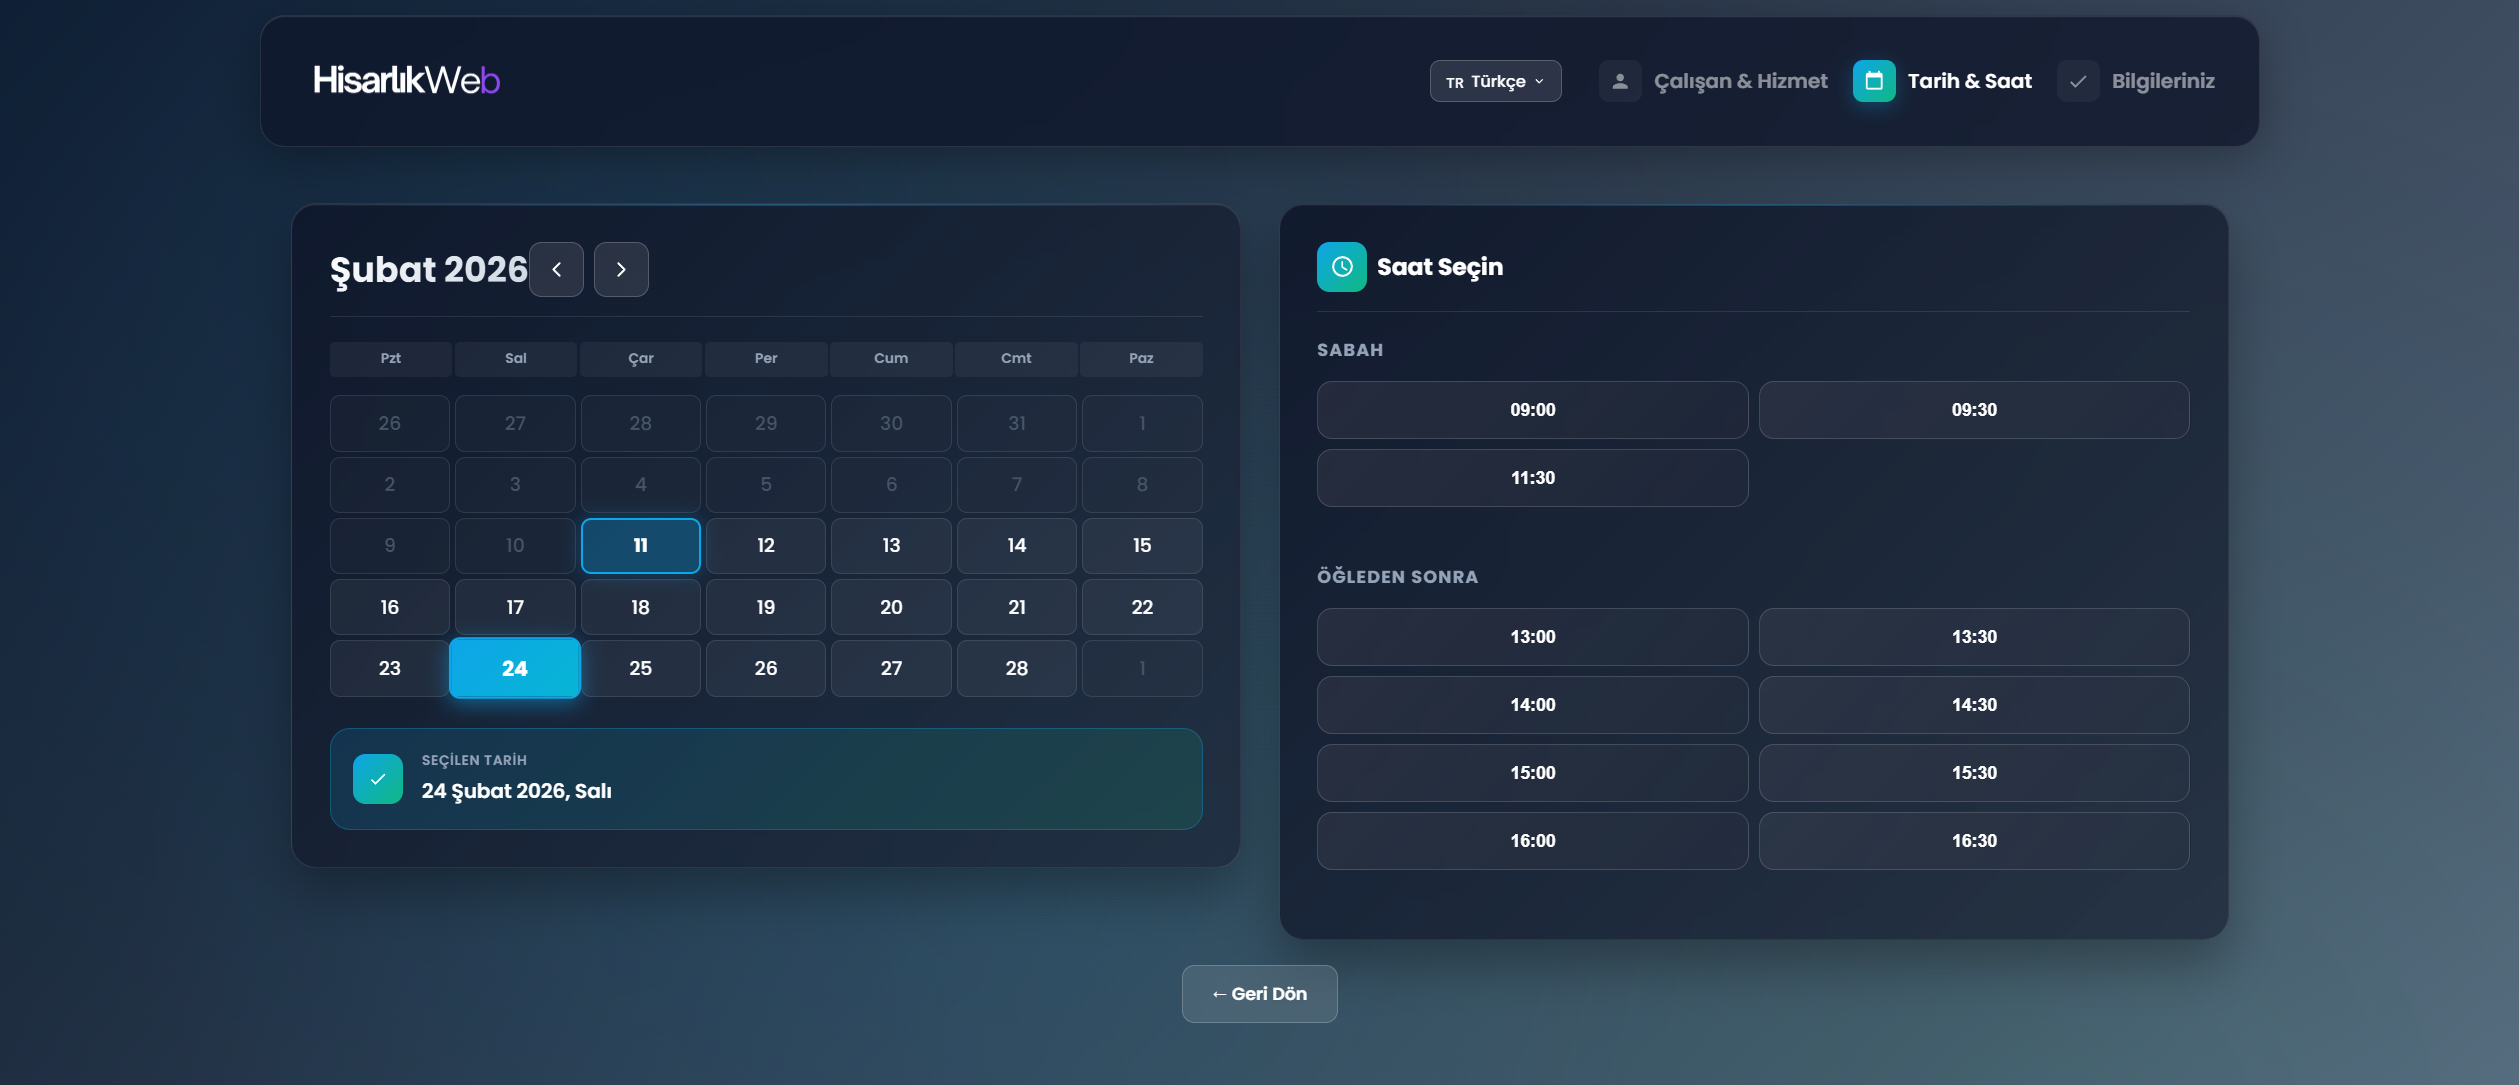Switch to the Çalışan & Hizmet step
Image resolution: width=2519 pixels, height=1085 pixels.
(x=1740, y=81)
